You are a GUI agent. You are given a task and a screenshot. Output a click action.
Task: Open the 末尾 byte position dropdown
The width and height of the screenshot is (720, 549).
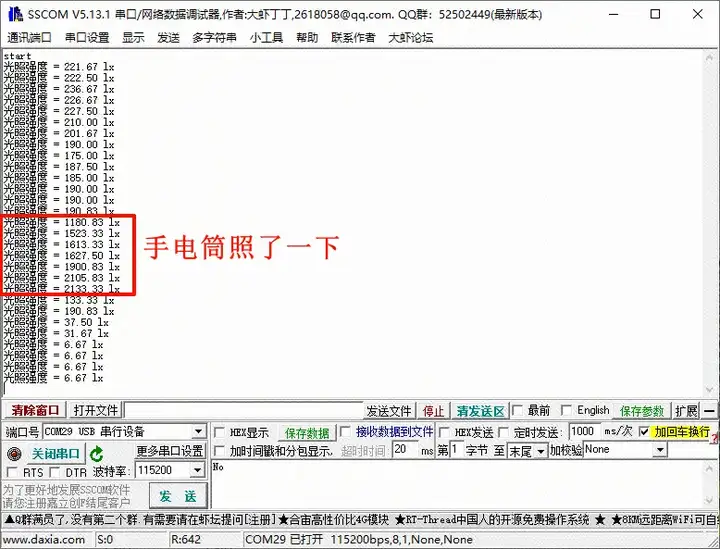coord(541,451)
